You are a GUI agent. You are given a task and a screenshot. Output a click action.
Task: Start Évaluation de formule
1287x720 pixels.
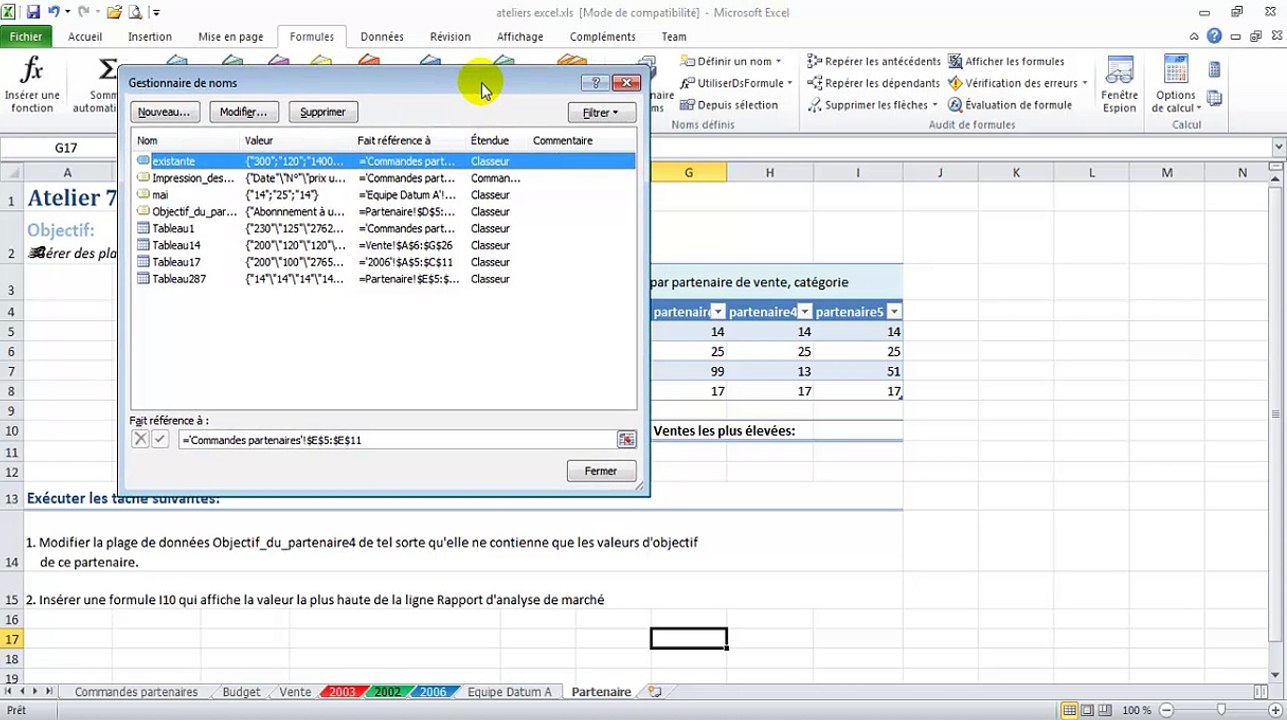[1010, 105]
